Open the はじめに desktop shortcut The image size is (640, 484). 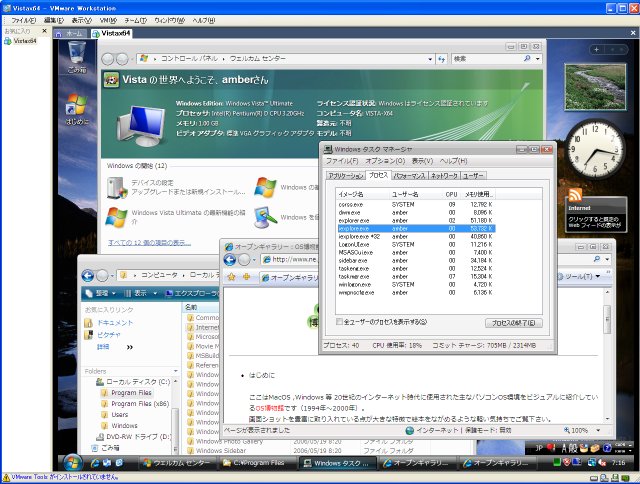(x=77, y=109)
